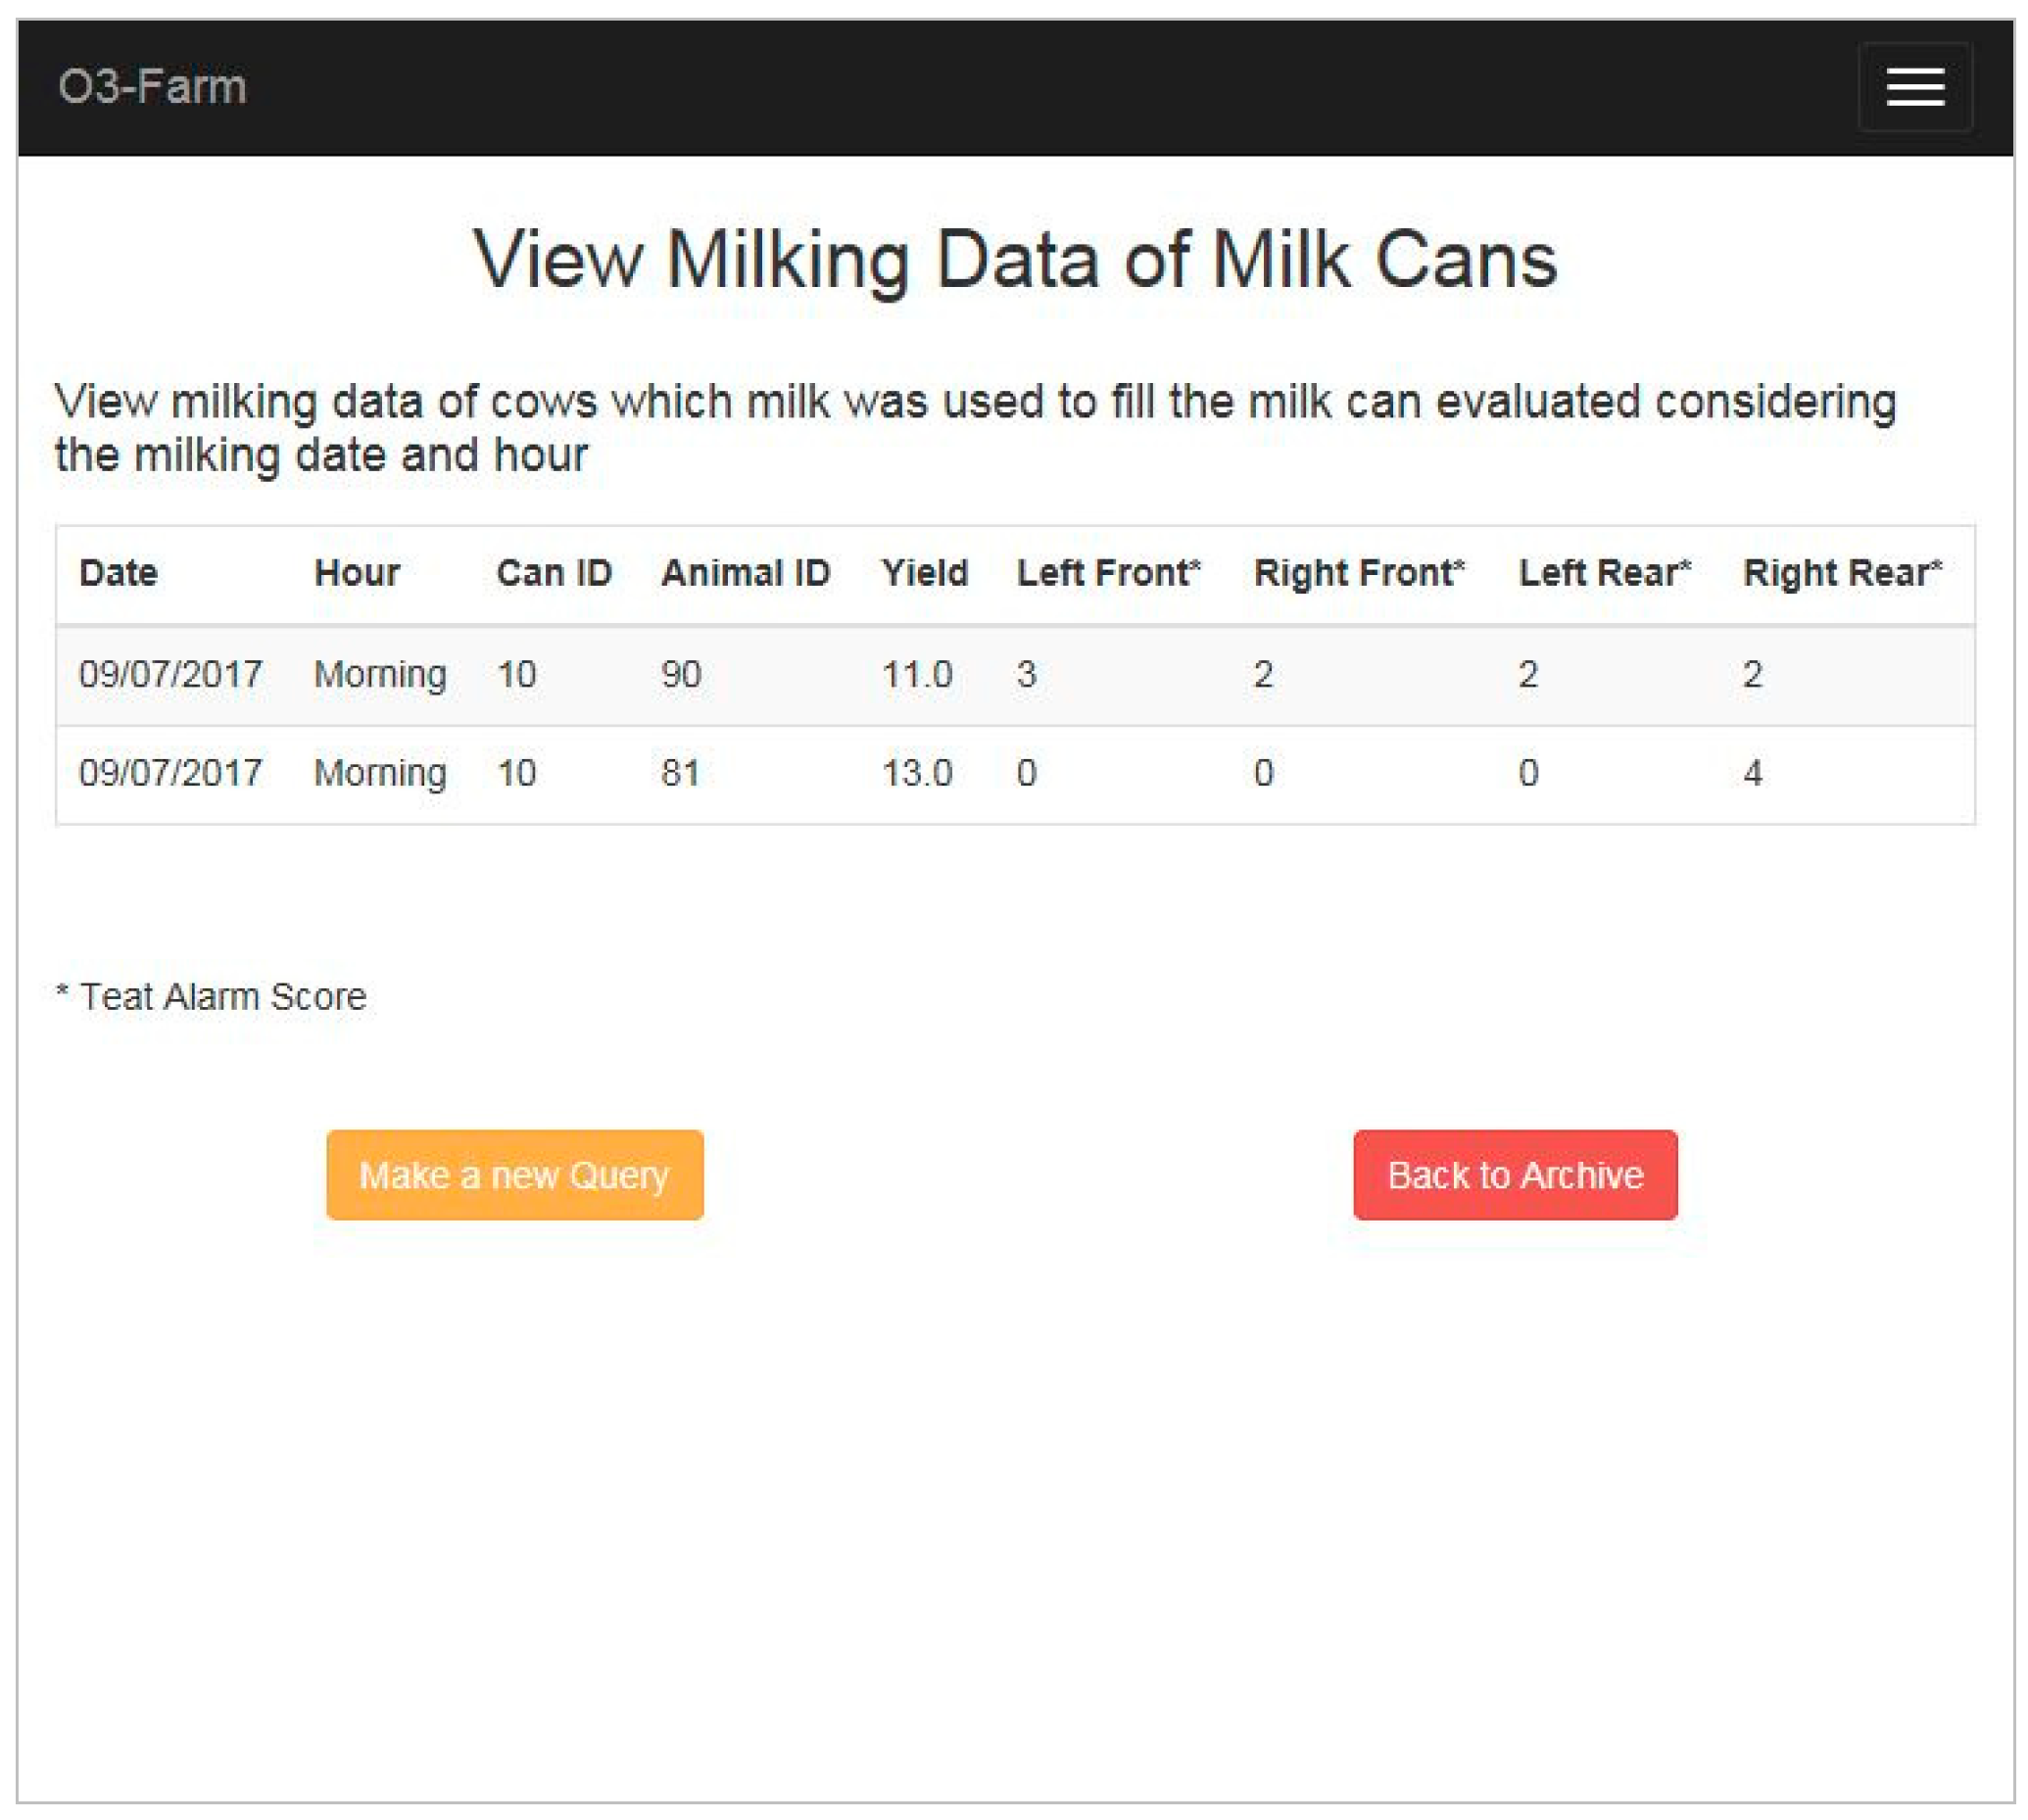
Task: Click the Right Front column header
Action: point(1359,573)
